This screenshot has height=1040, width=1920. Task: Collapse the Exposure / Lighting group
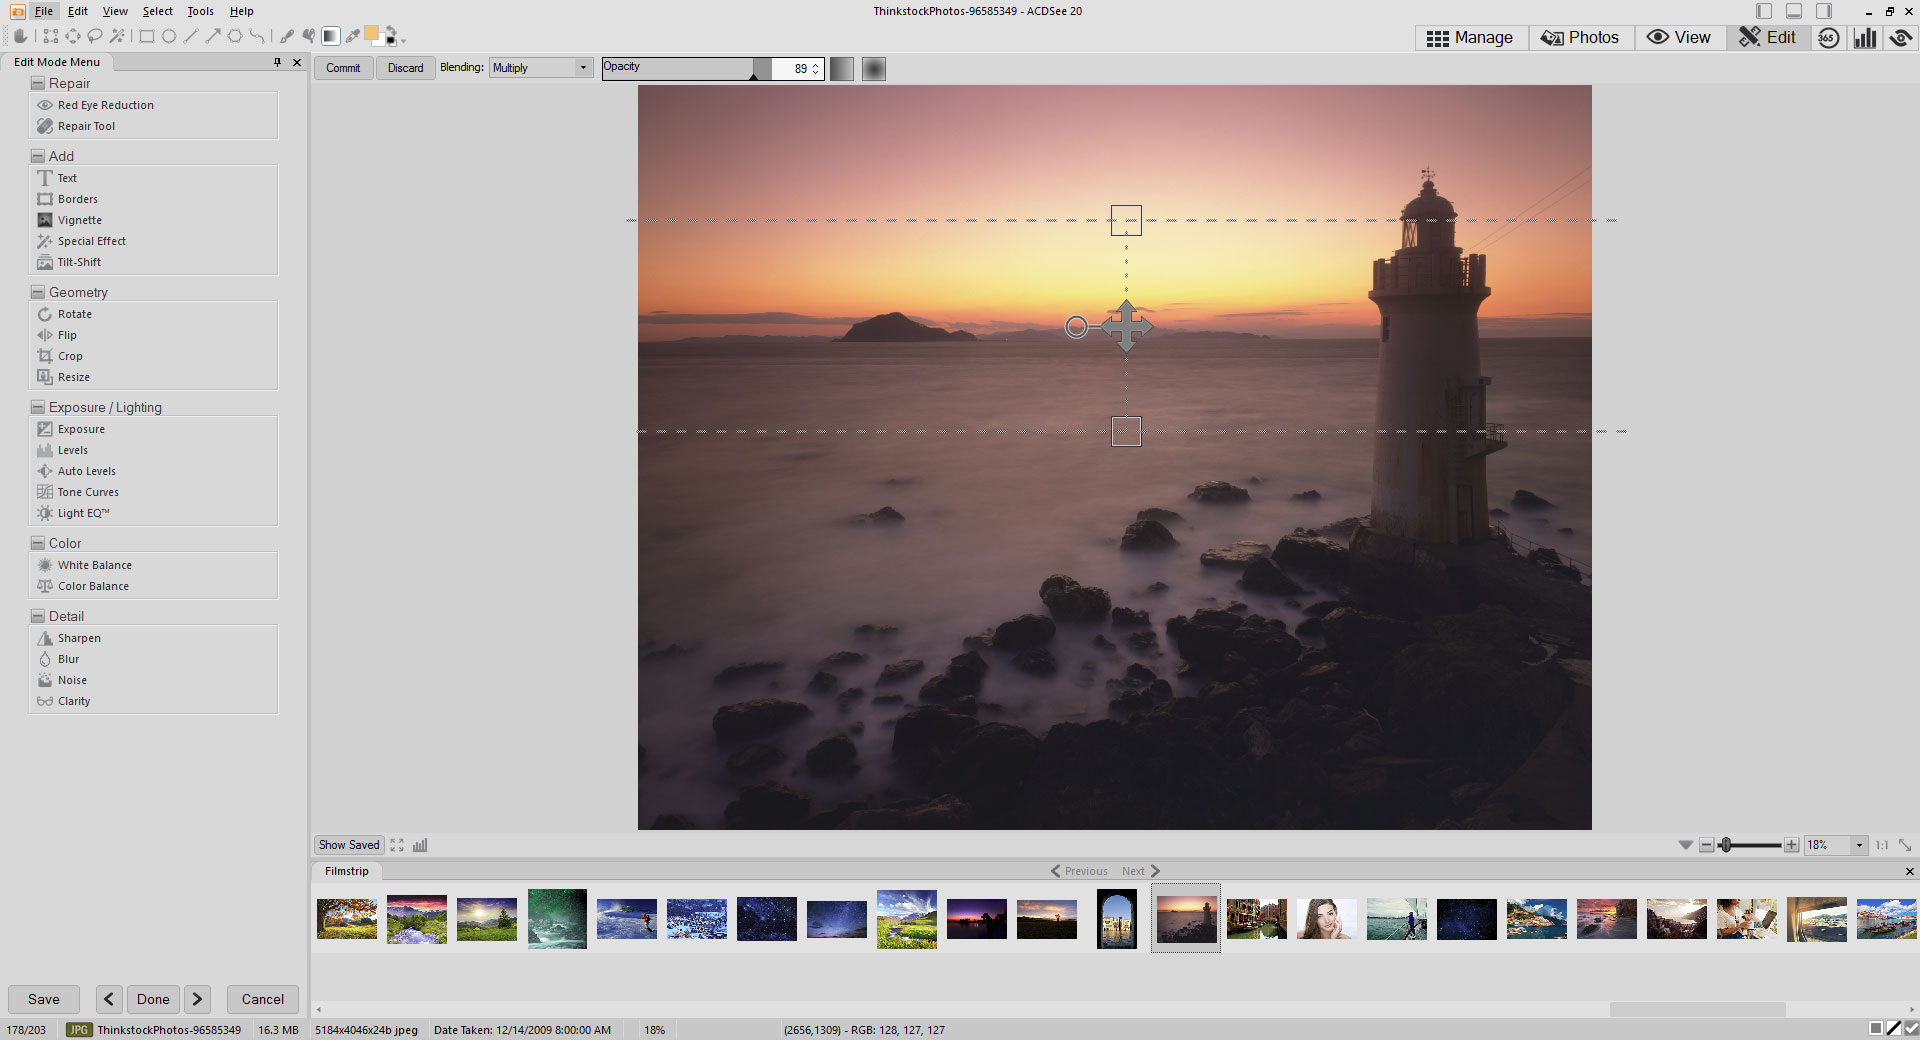click(38, 408)
